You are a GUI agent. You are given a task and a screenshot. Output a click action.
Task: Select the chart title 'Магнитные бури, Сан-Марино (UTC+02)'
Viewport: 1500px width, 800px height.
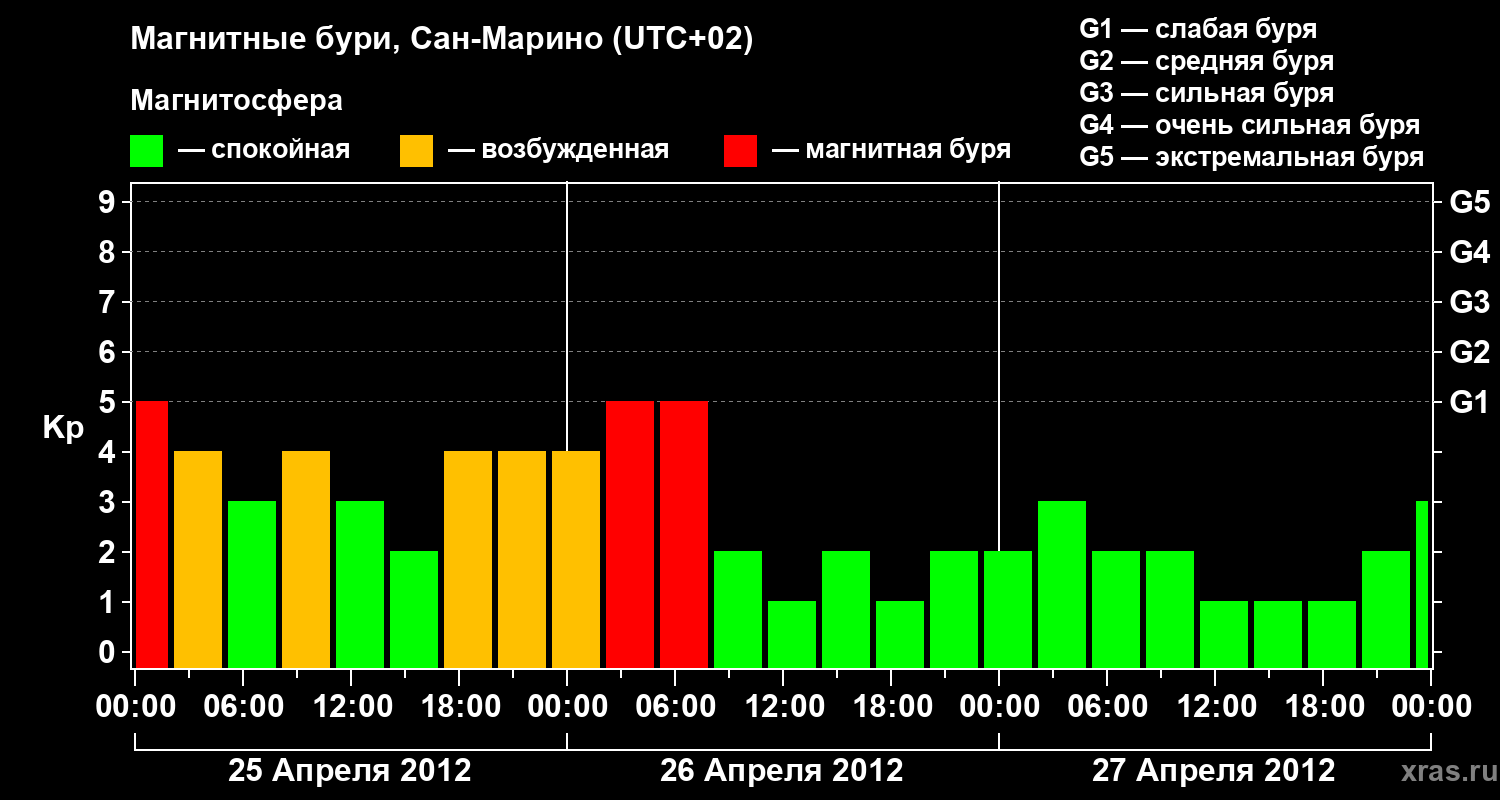tap(441, 39)
